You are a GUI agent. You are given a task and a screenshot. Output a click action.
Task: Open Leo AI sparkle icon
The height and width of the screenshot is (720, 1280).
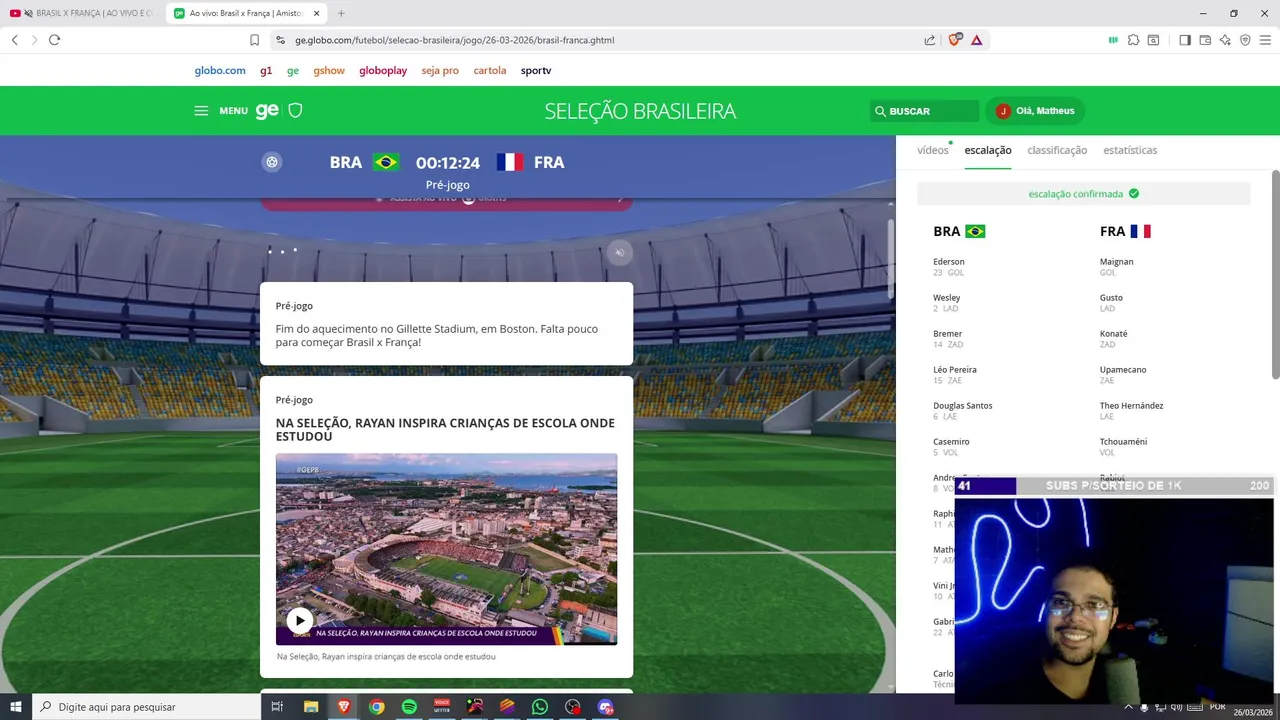click(1225, 40)
